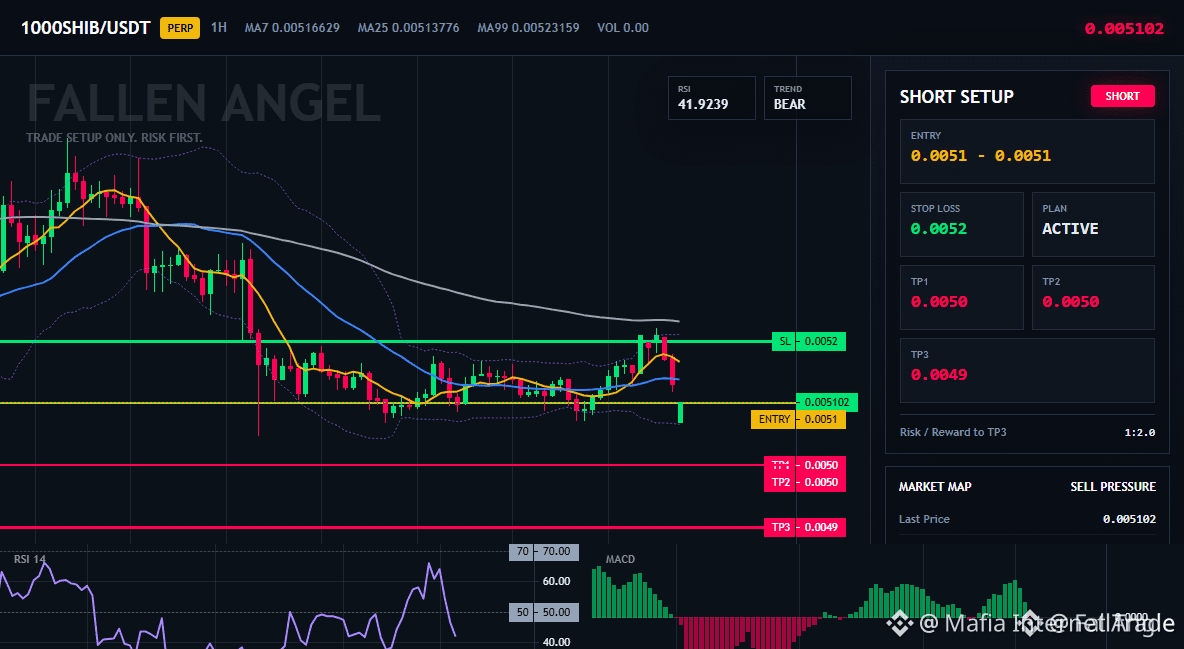Click the MARKET MAP heading
The height and width of the screenshot is (649, 1184).
click(935, 487)
